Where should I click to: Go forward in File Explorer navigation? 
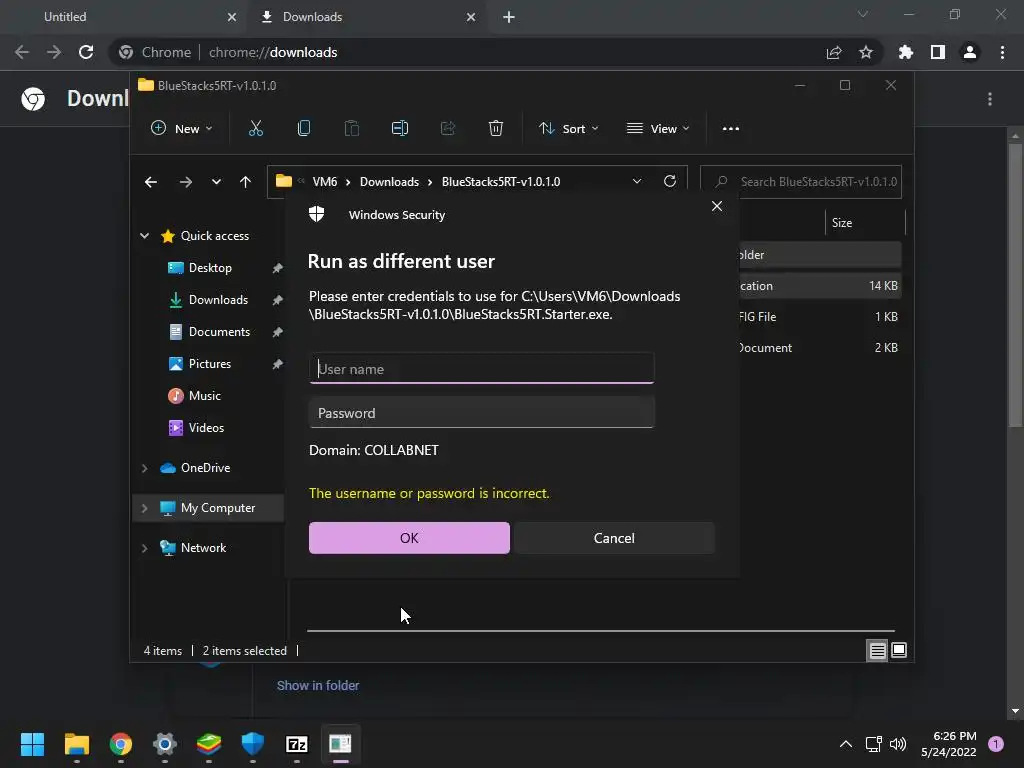tap(186, 182)
